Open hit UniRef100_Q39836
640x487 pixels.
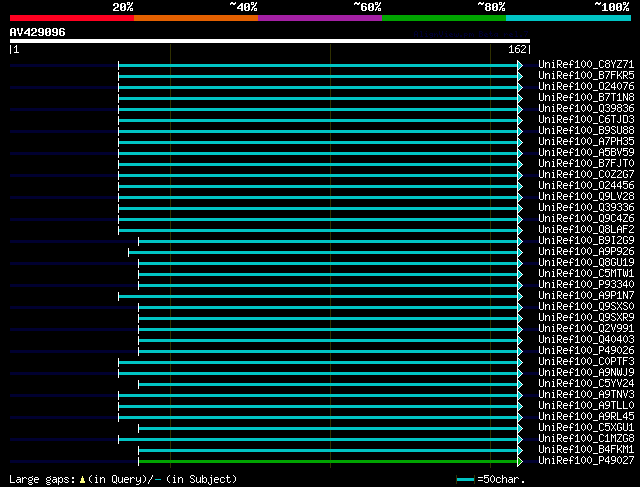pos(586,109)
